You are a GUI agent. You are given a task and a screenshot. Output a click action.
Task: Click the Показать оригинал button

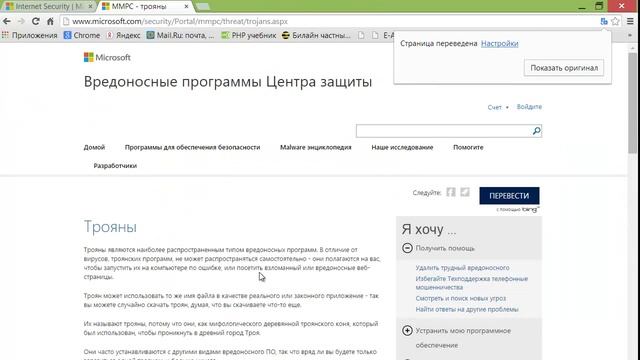pos(564,68)
